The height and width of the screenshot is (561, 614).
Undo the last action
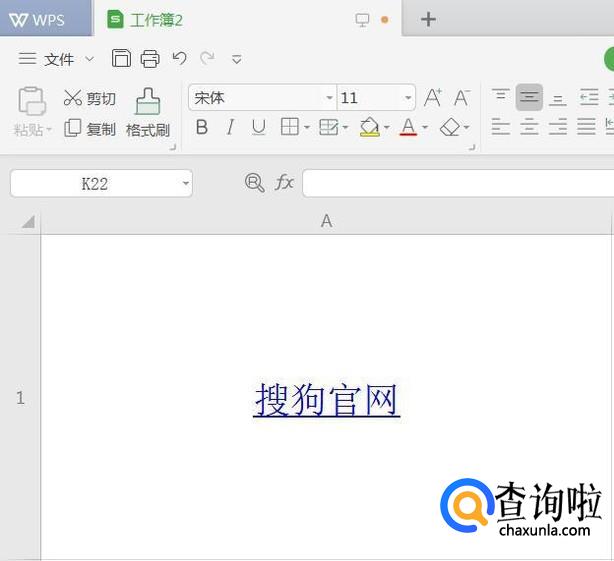click(x=179, y=59)
